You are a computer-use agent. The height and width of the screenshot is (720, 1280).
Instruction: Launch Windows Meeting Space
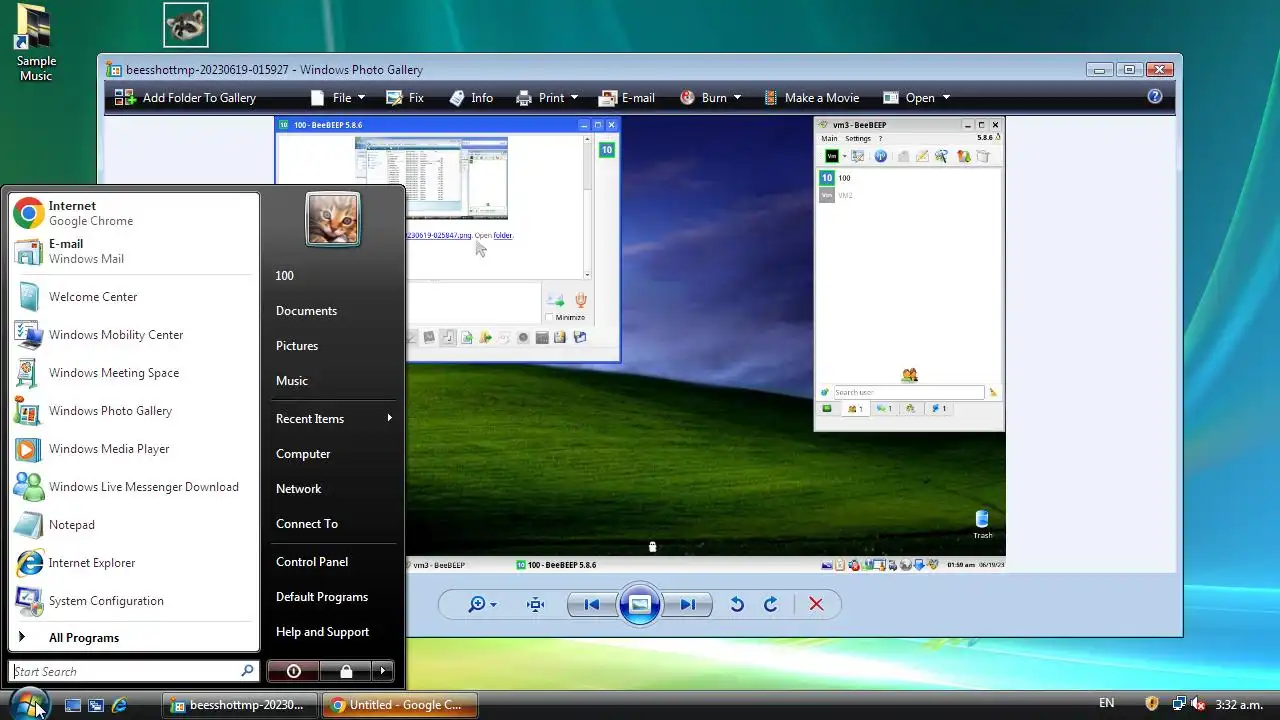tap(133, 373)
